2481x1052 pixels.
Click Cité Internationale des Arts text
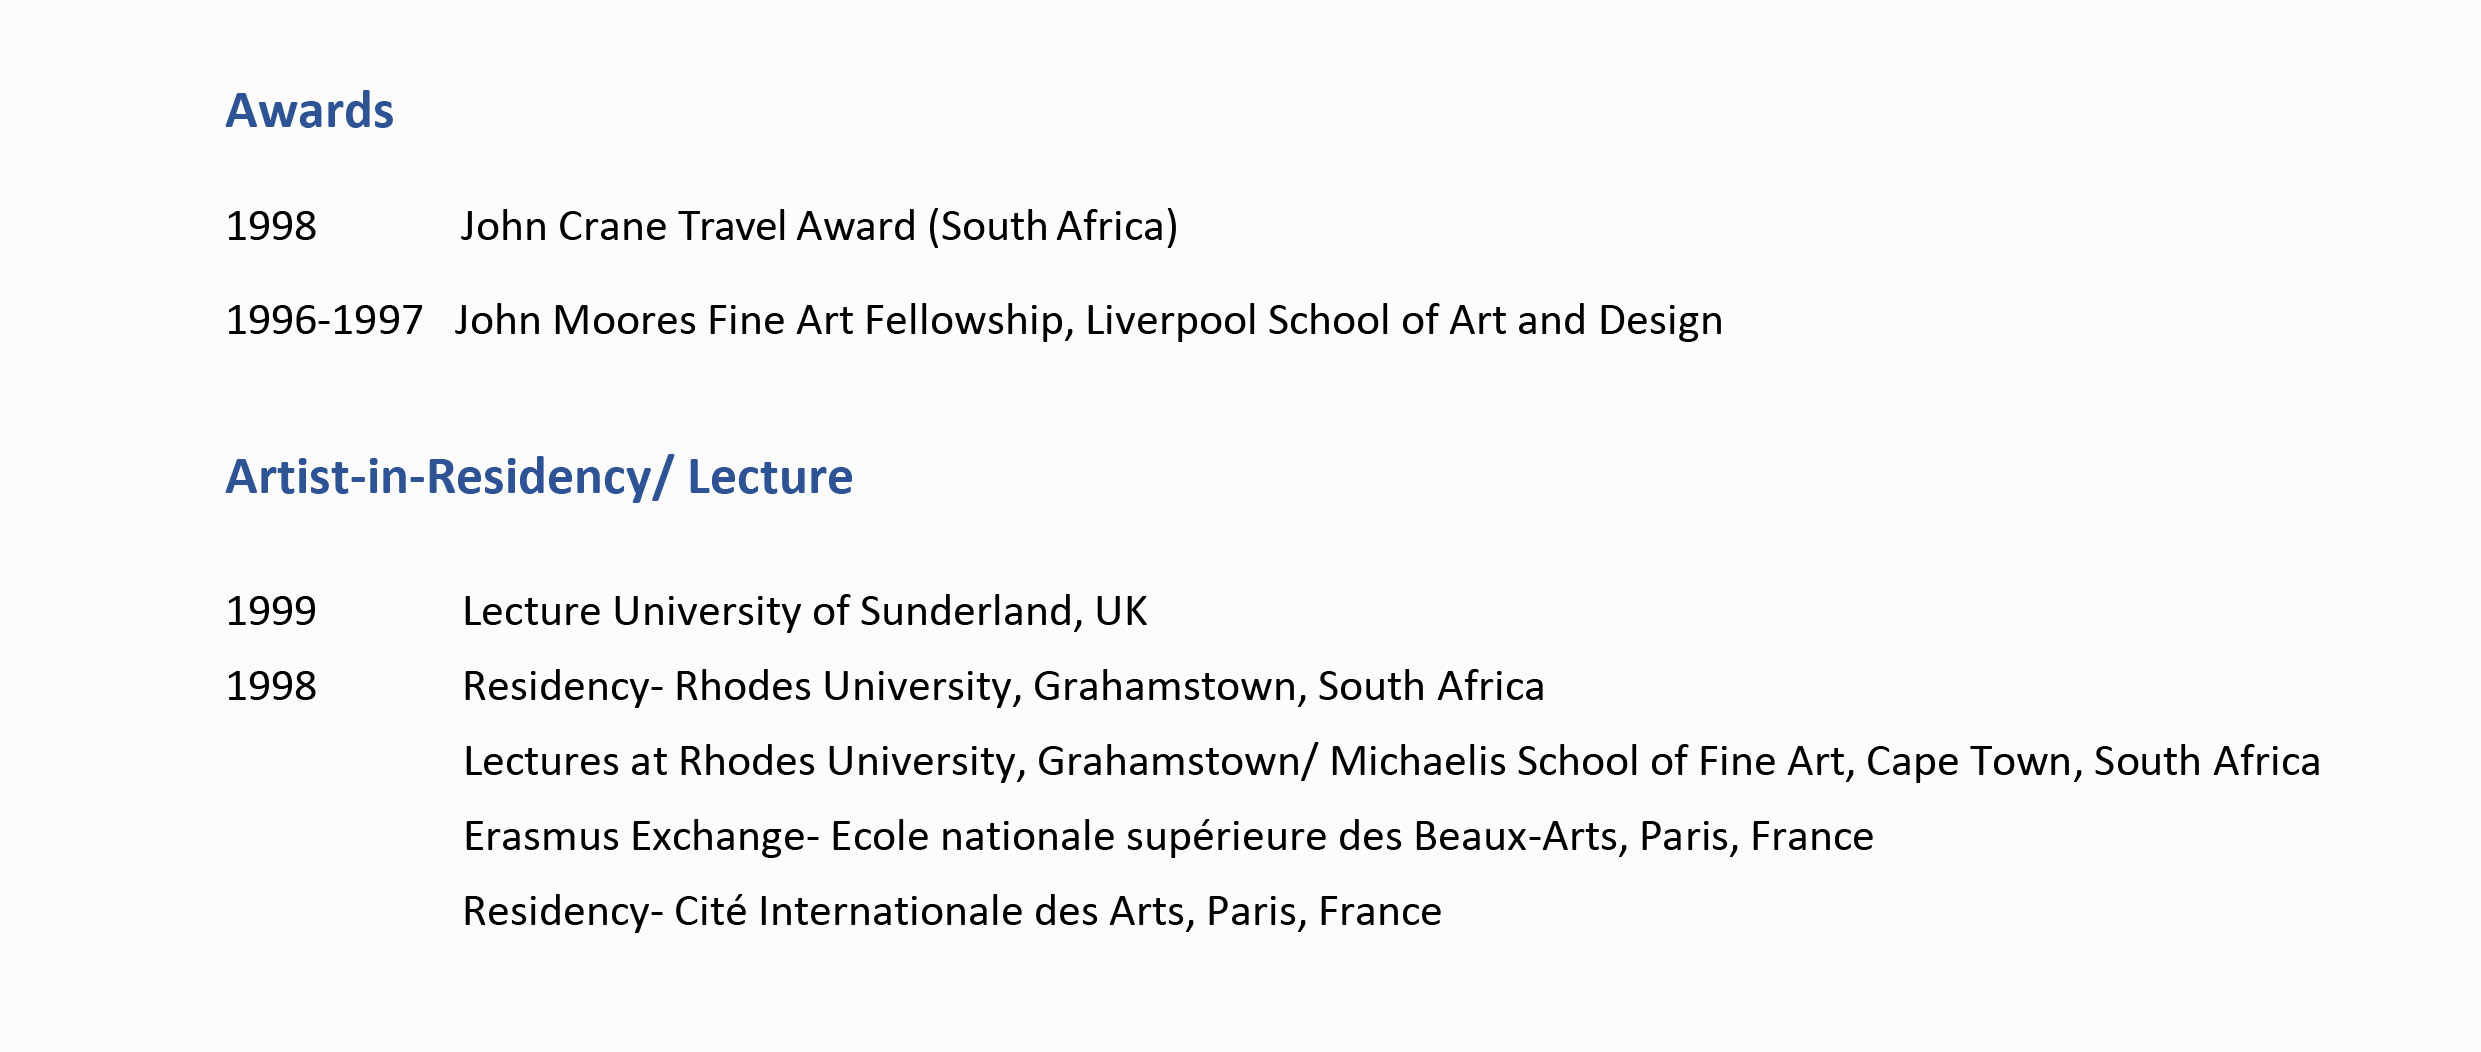(x=928, y=912)
